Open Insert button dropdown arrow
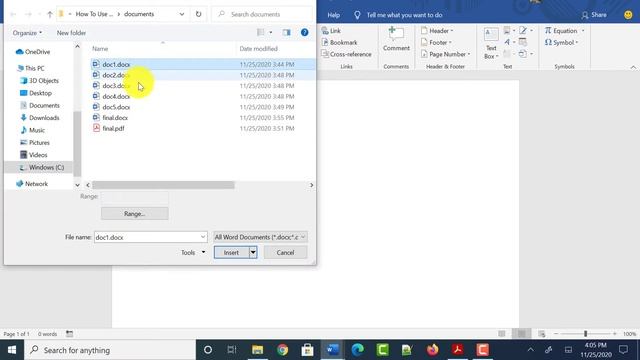The height and width of the screenshot is (360, 640). tap(253, 253)
